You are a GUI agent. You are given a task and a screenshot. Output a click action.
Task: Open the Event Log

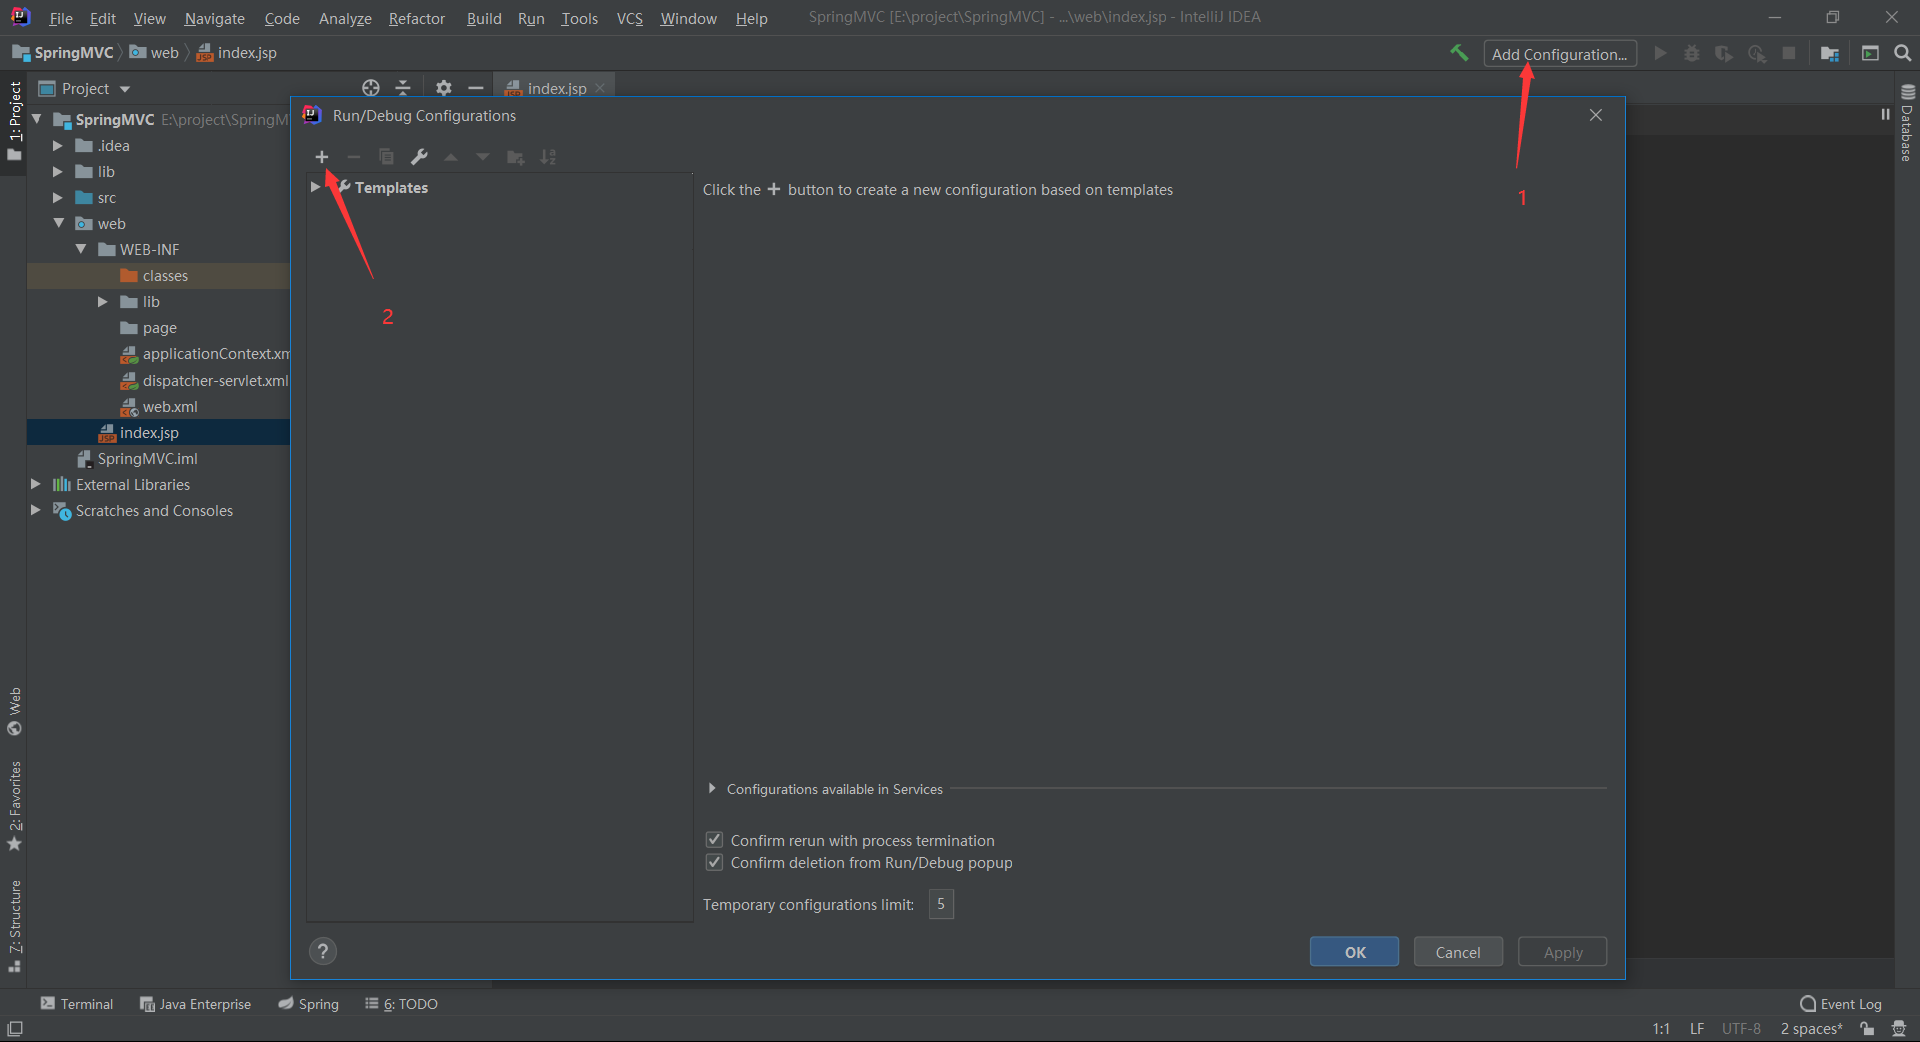1841,1004
